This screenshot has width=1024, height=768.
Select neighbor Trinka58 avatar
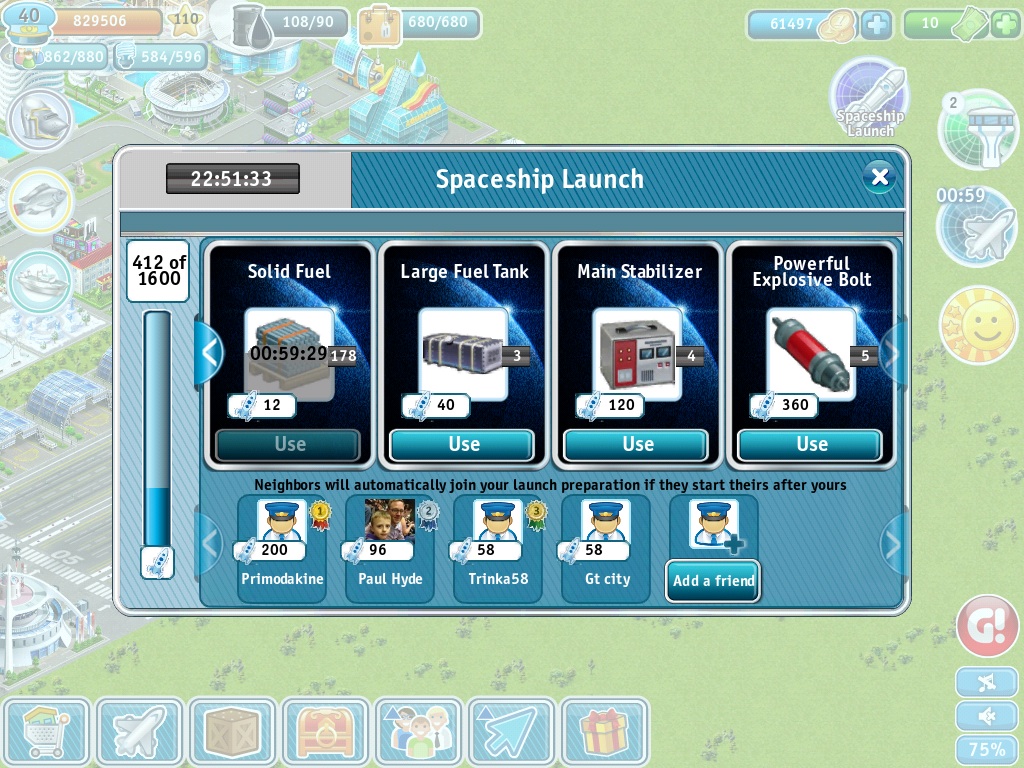[498, 521]
